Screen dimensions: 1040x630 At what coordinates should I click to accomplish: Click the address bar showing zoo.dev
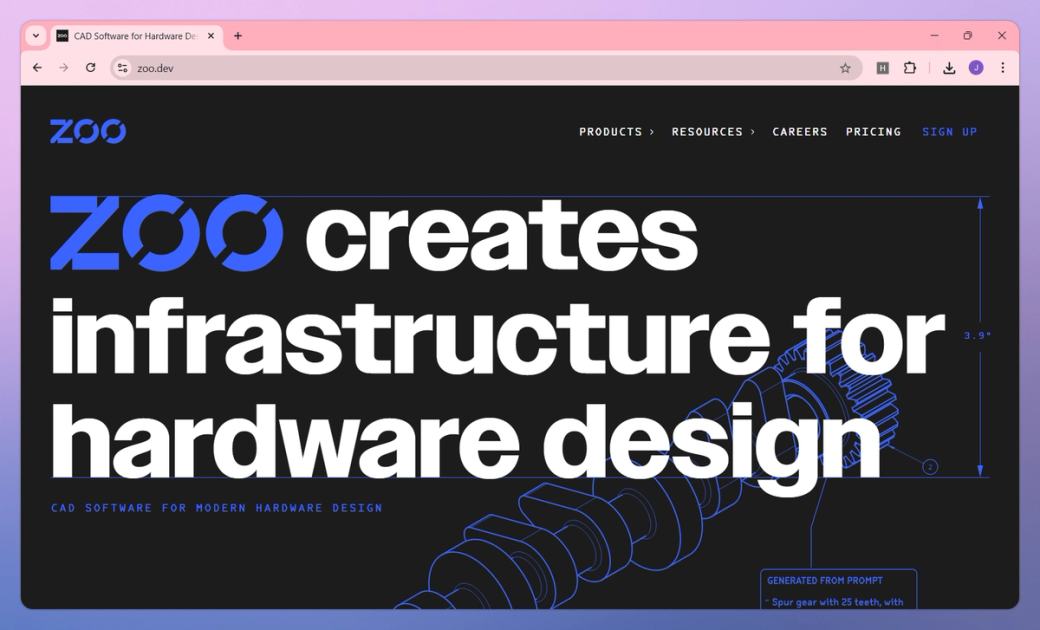pyautogui.click(x=400, y=67)
